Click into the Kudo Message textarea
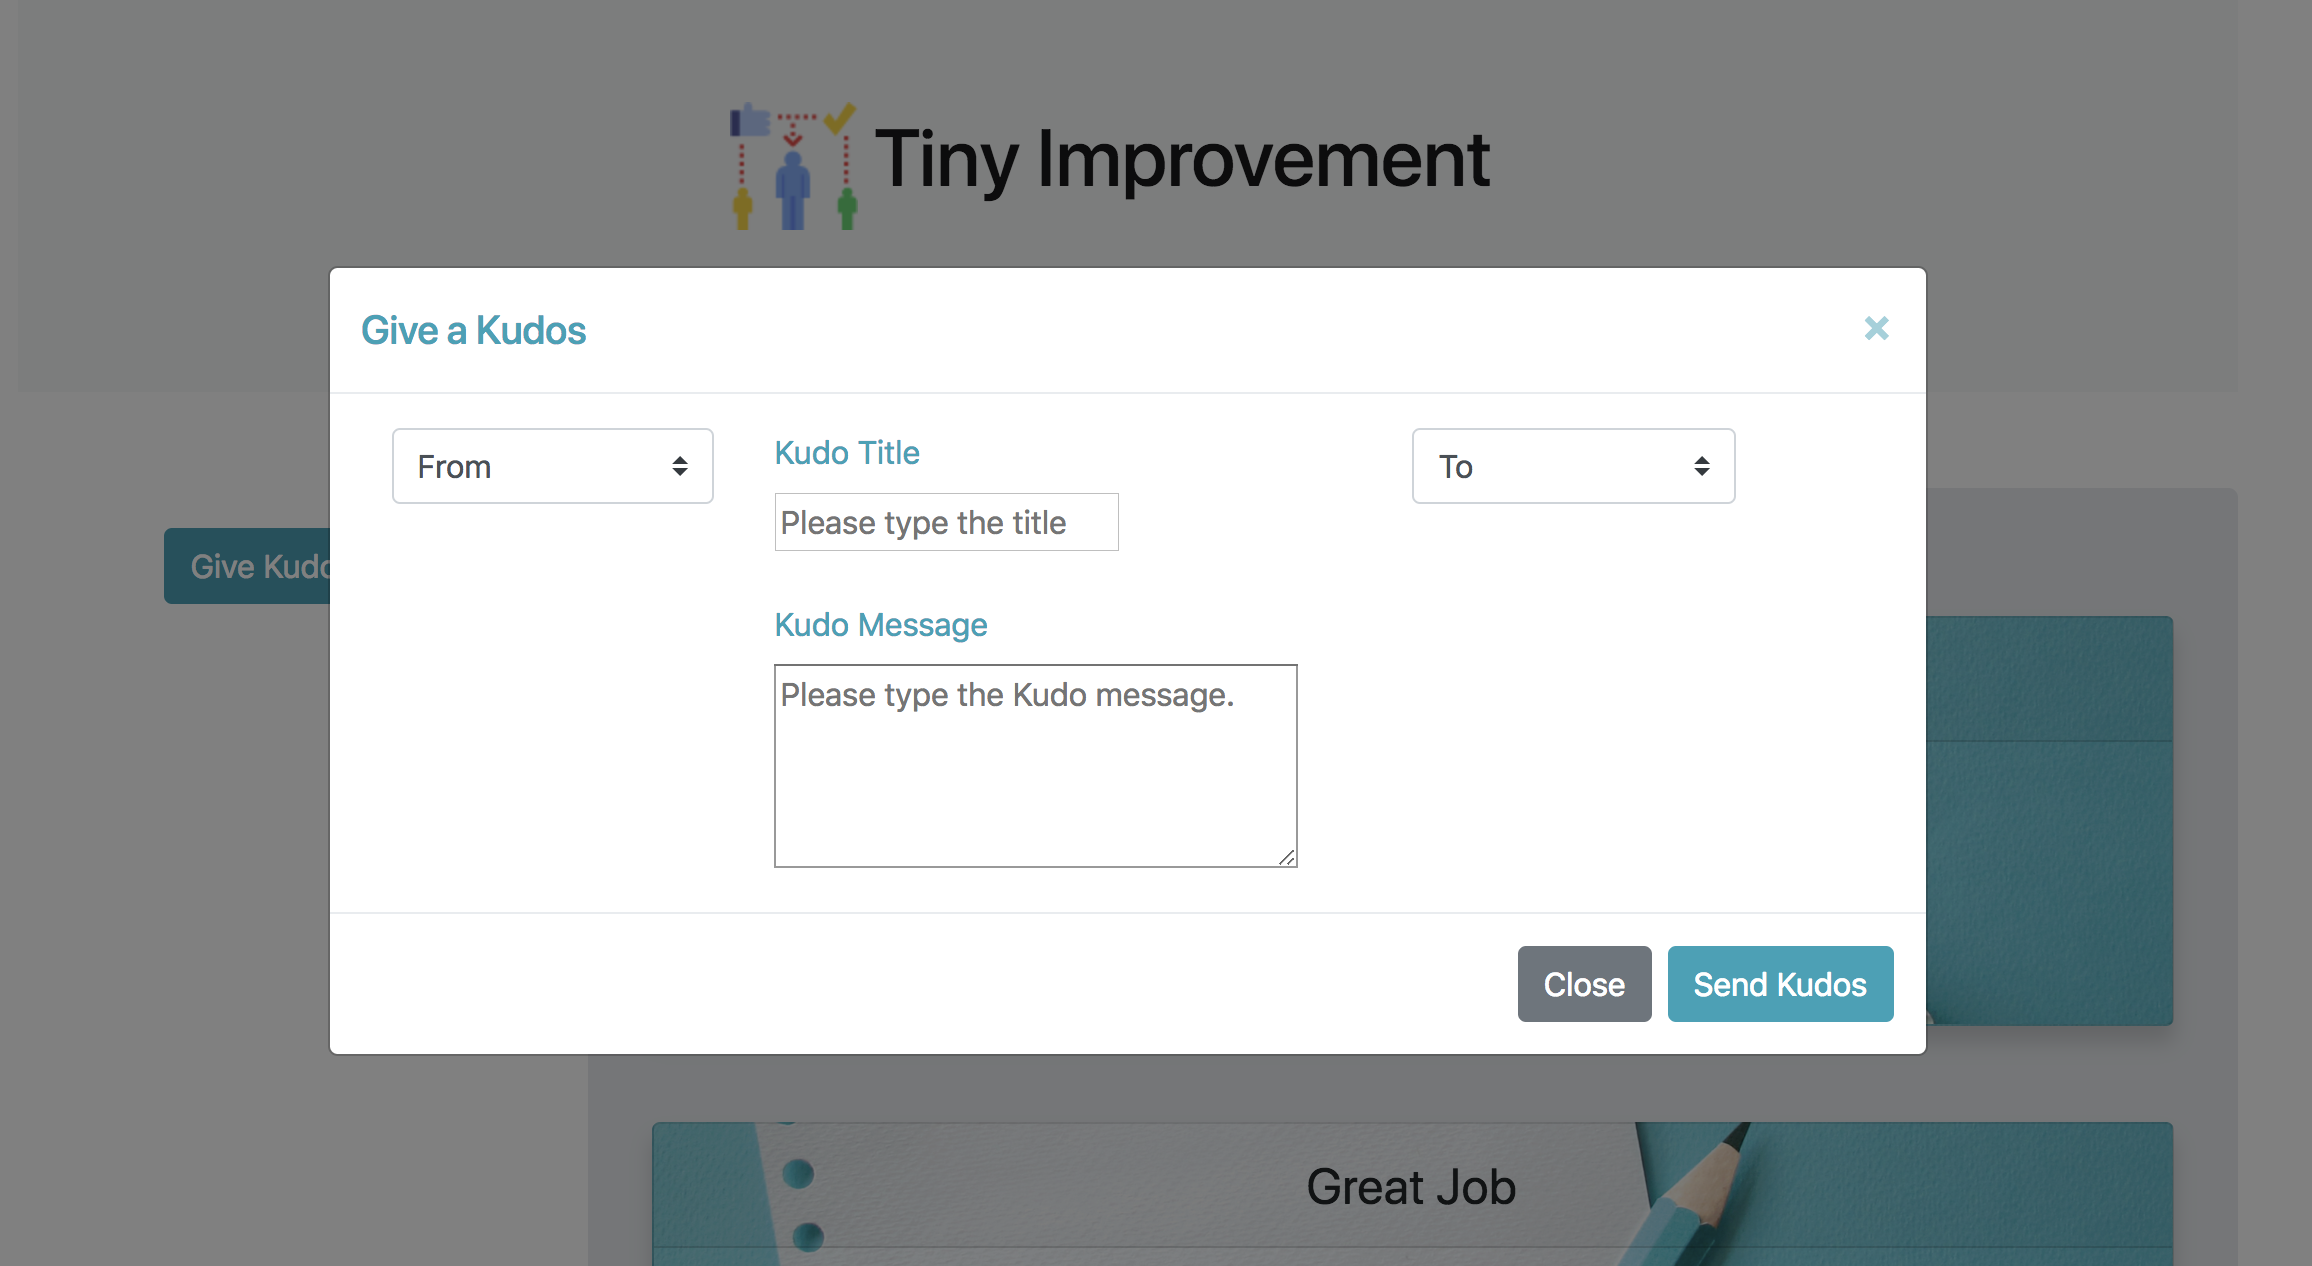The width and height of the screenshot is (2312, 1266). click(x=1035, y=765)
